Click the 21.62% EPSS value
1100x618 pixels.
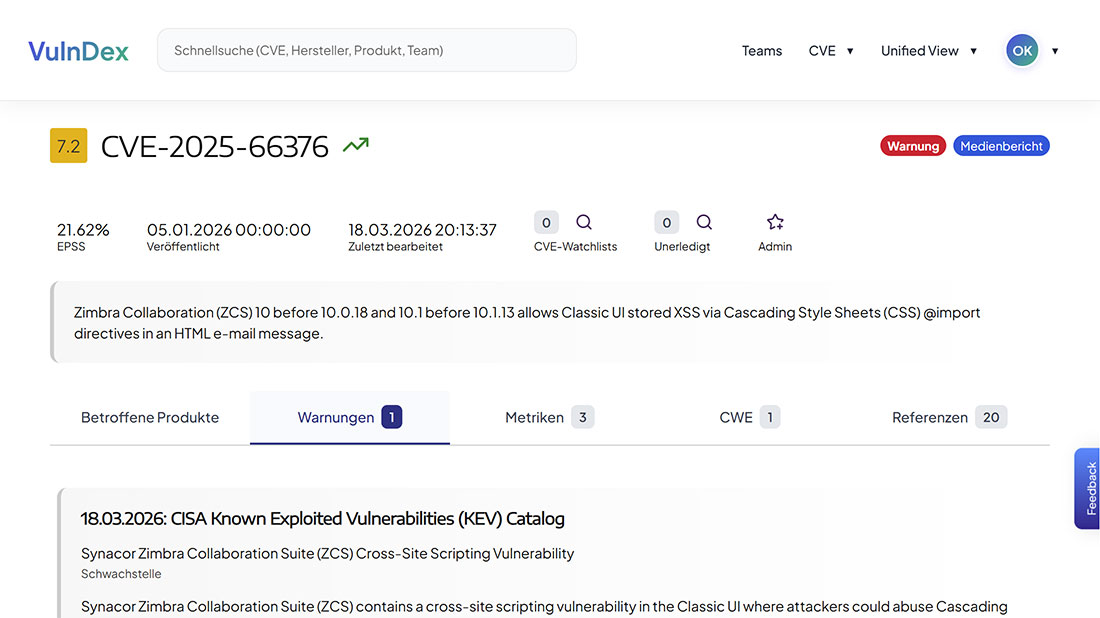coord(83,229)
